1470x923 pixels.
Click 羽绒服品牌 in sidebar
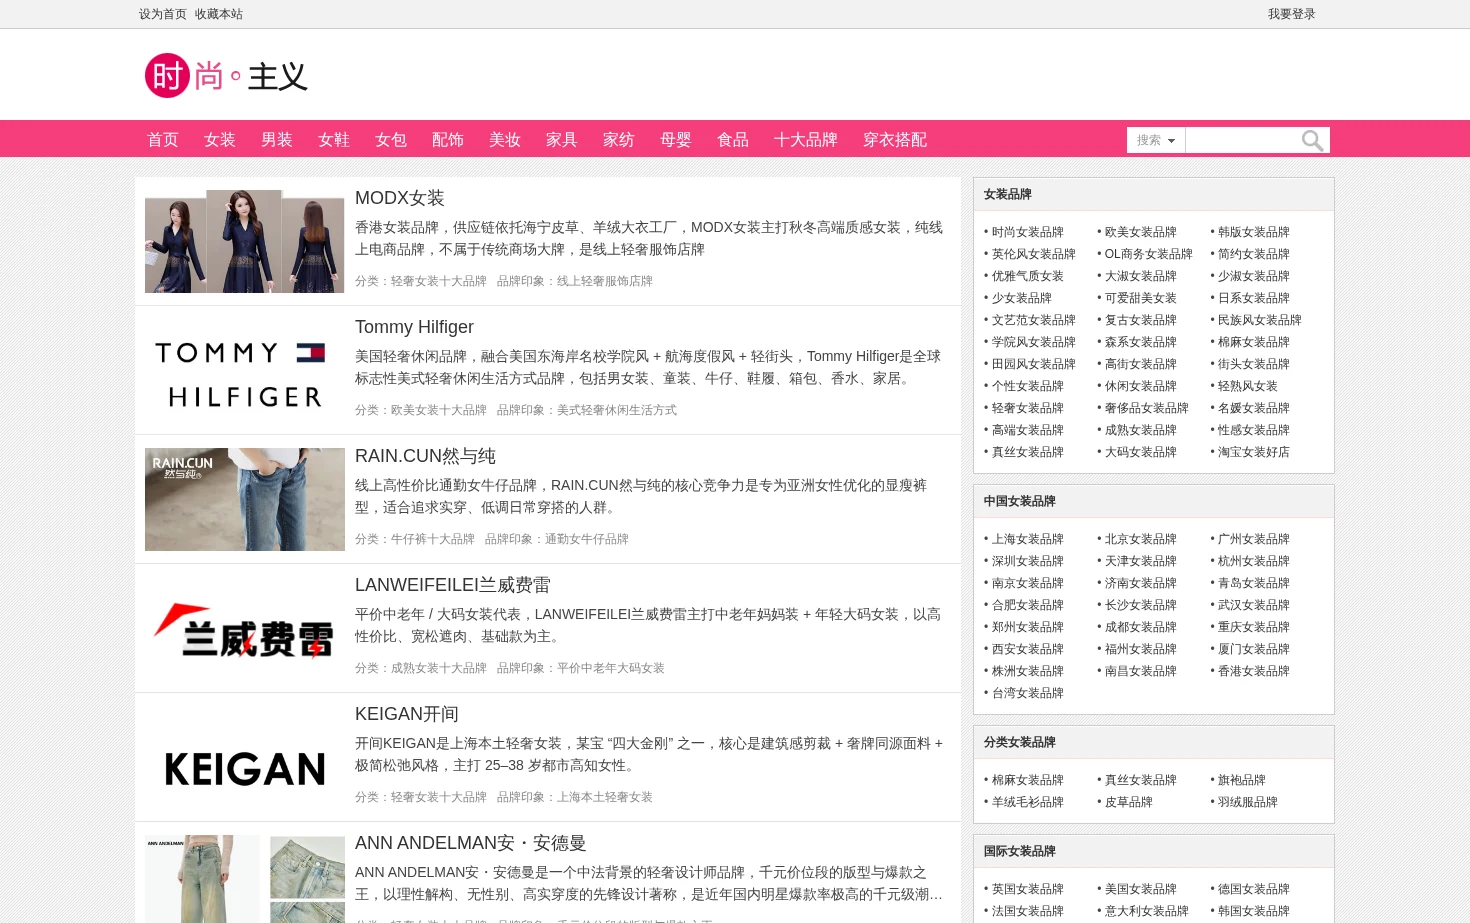(x=1248, y=802)
